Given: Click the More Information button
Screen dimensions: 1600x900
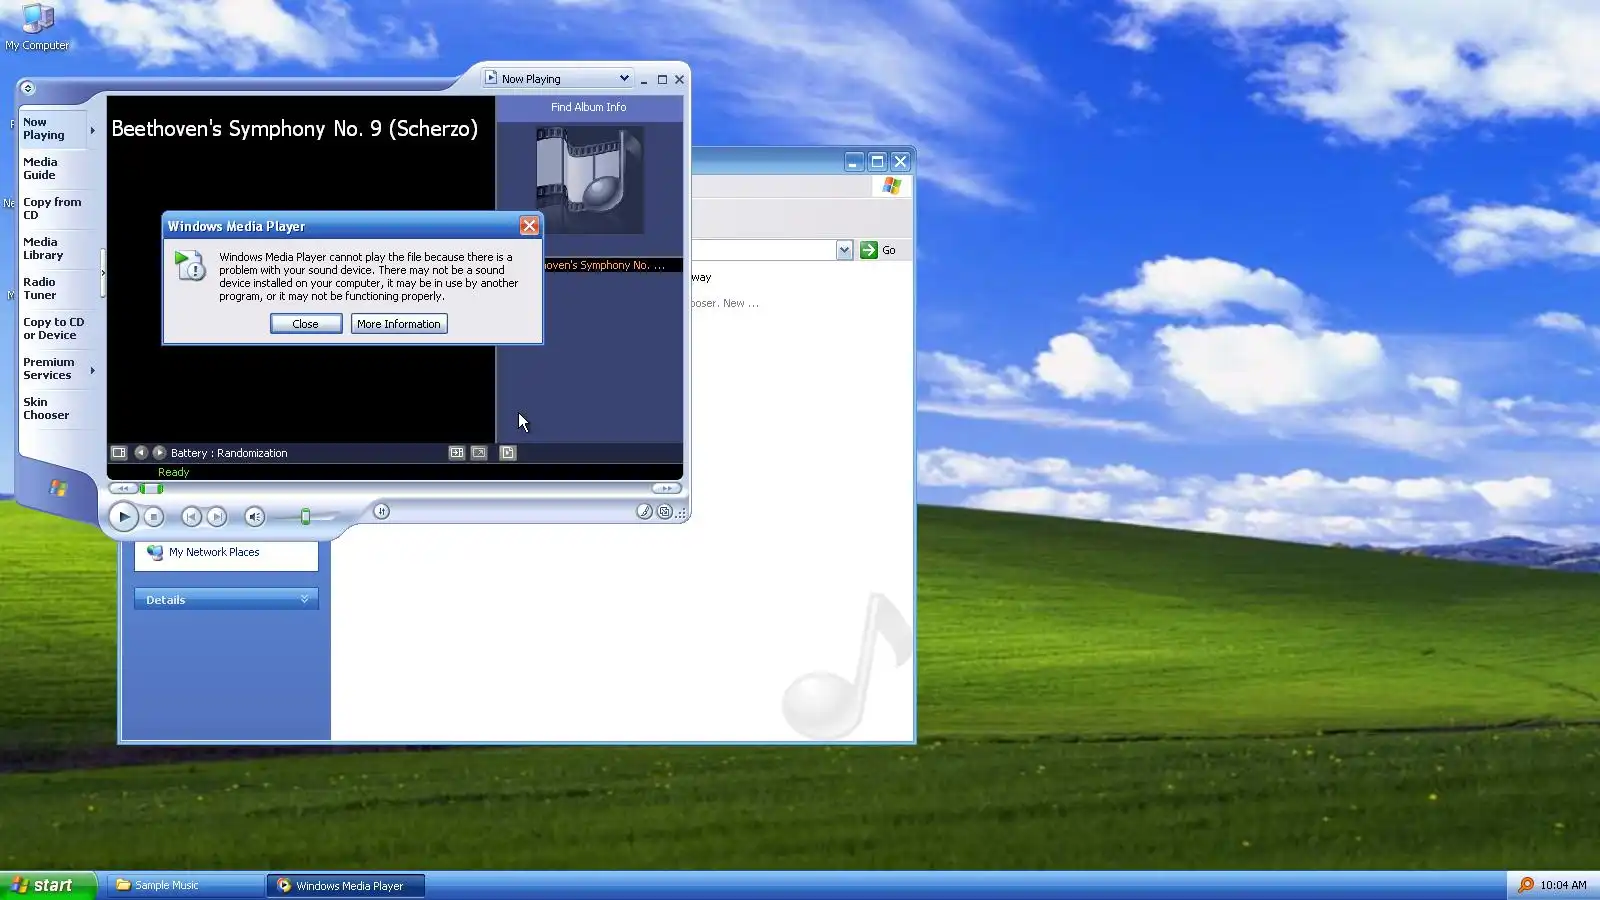Looking at the screenshot, I should pos(399,324).
